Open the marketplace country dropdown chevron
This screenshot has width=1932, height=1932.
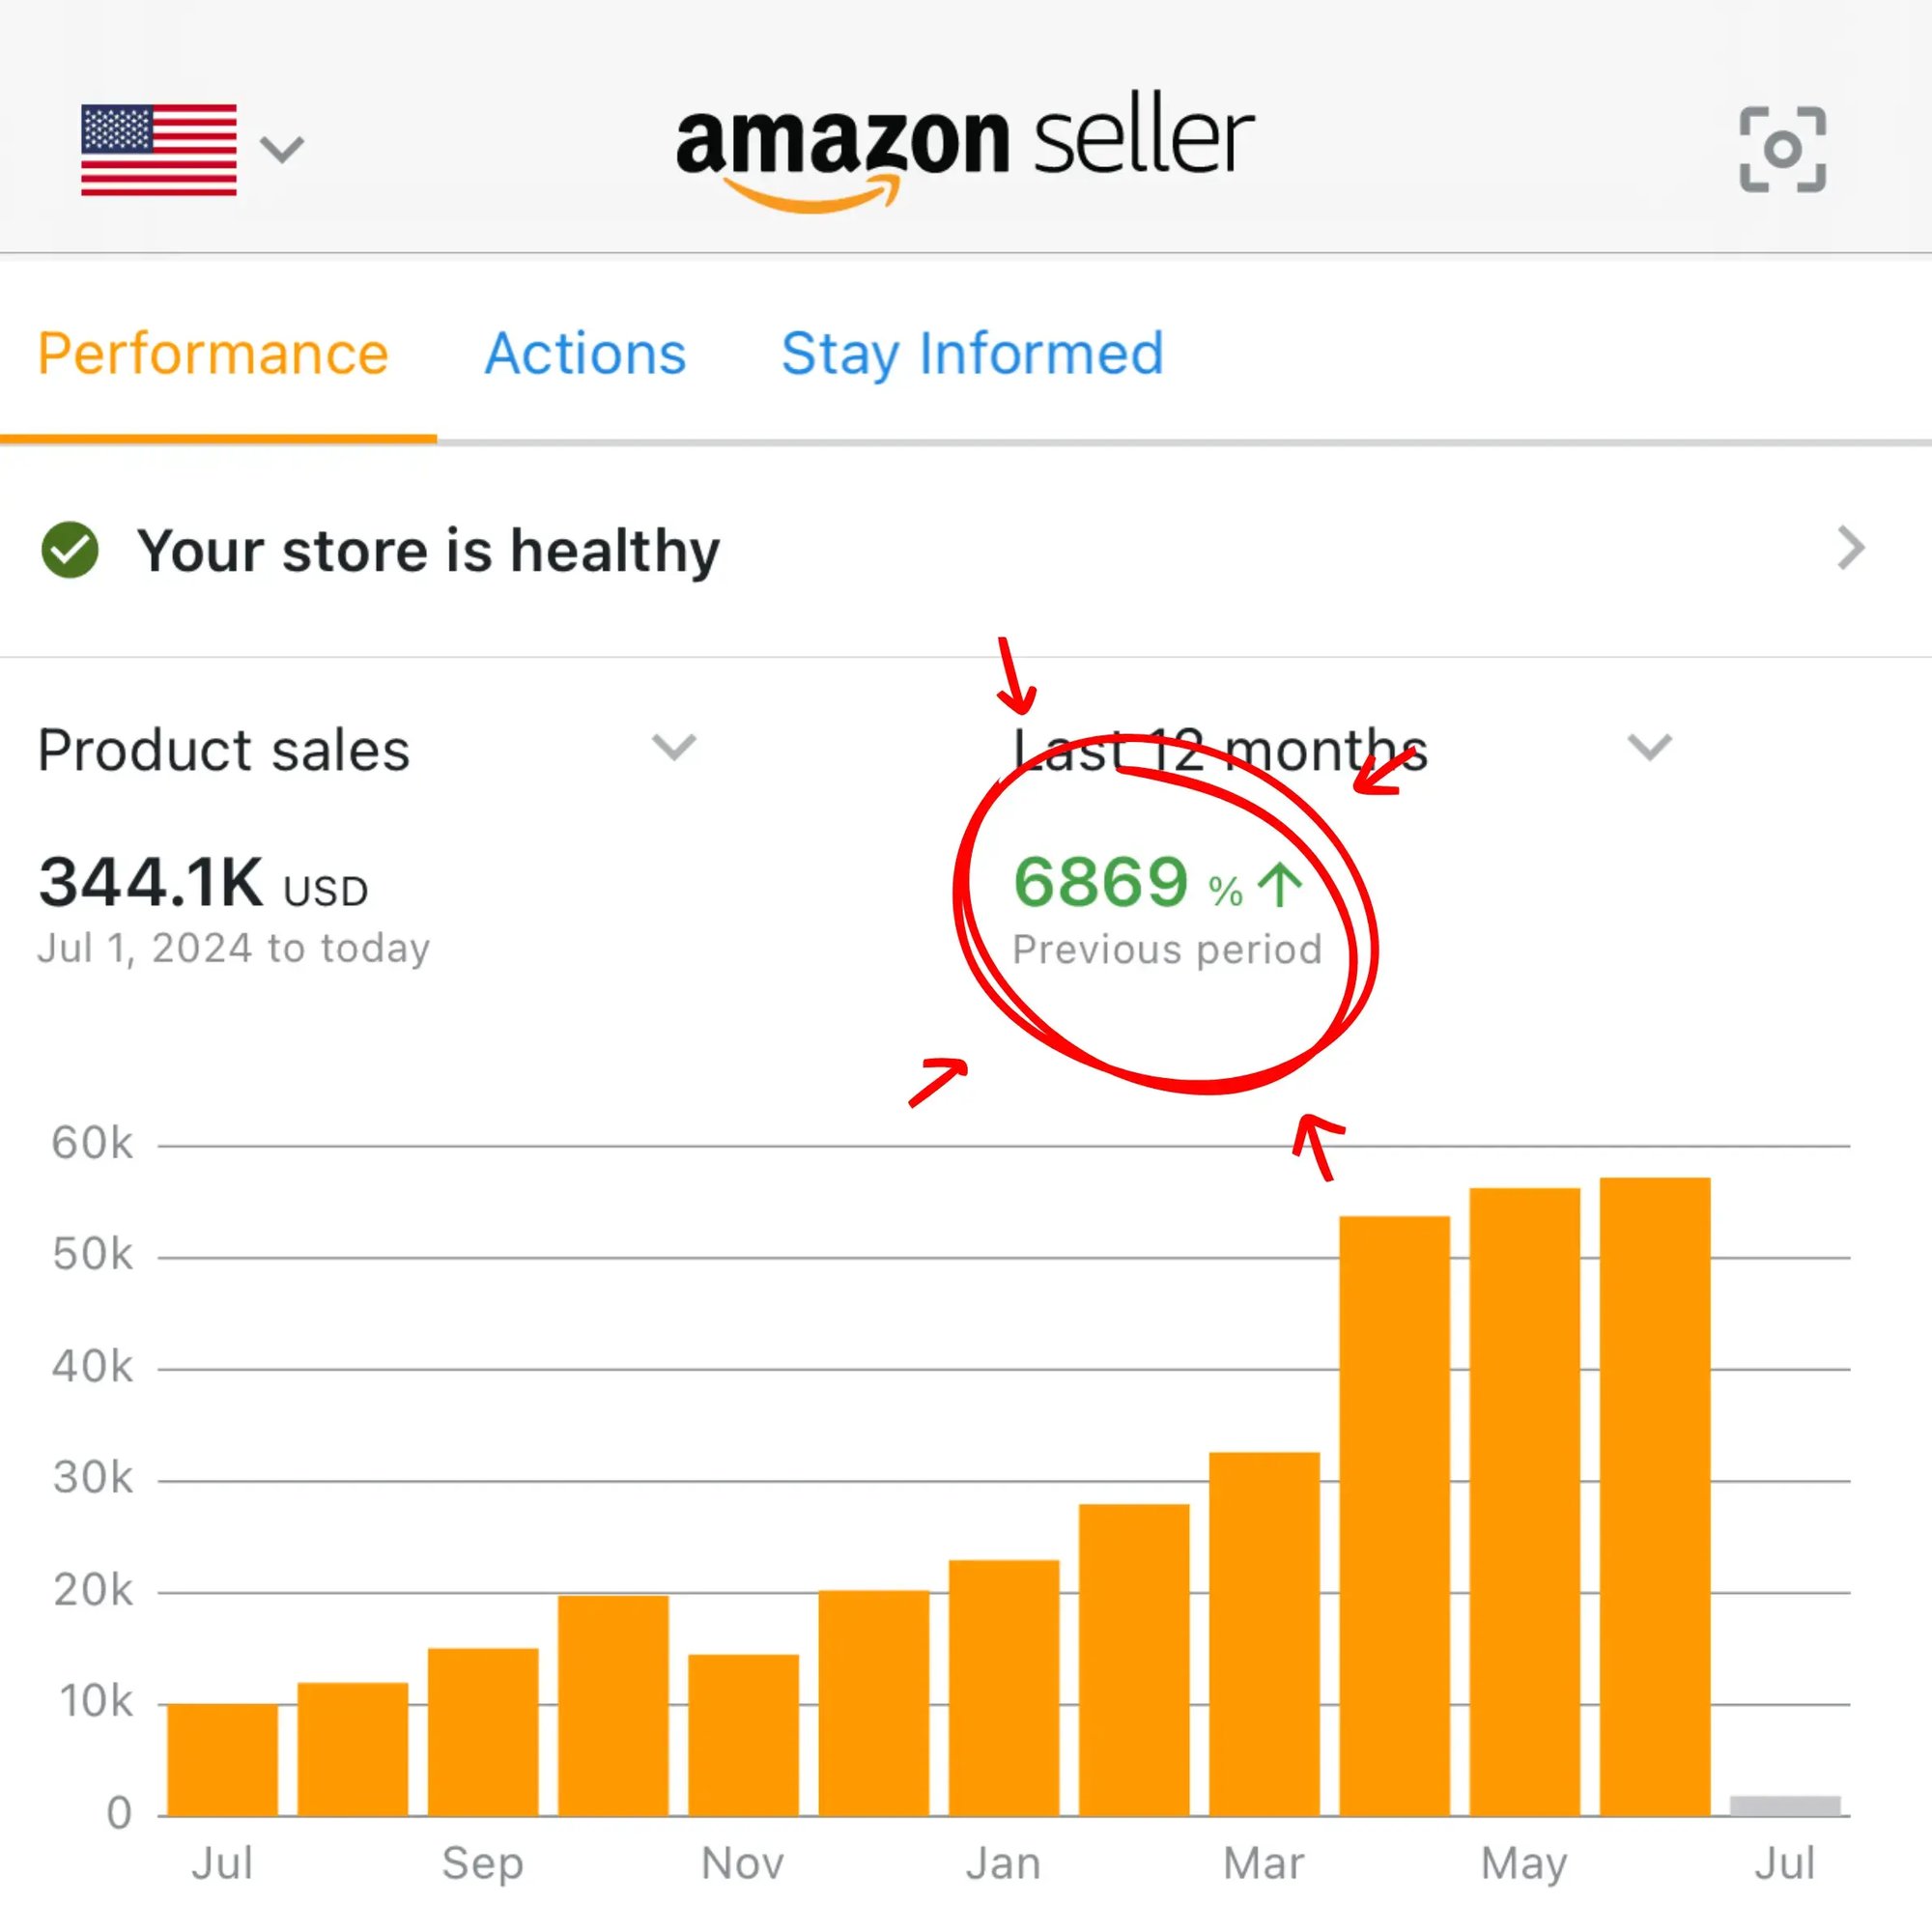pyautogui.click(x=282, y=150)
